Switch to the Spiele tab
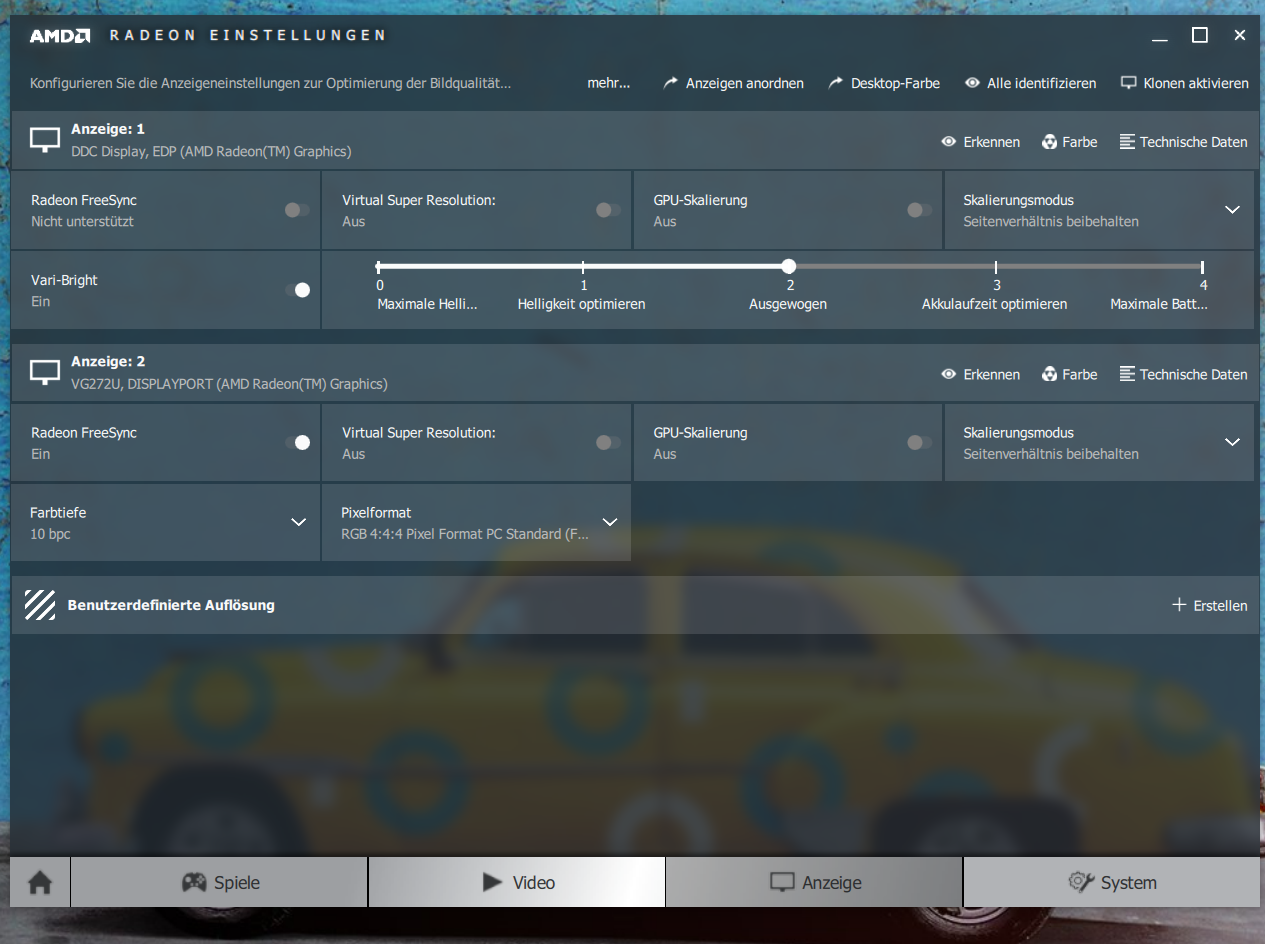Image resolution: width=1268 pixels, height=944 pixels. 219,882
